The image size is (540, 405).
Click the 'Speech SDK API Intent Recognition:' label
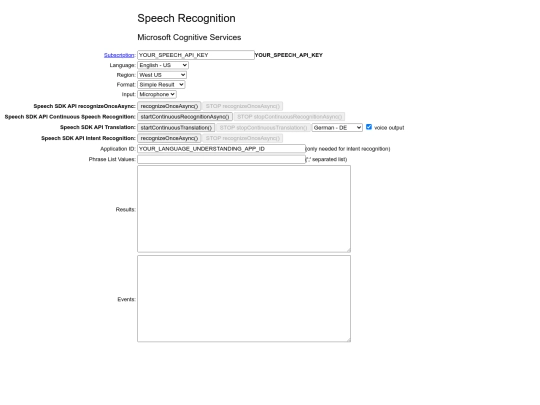(88, 138)
